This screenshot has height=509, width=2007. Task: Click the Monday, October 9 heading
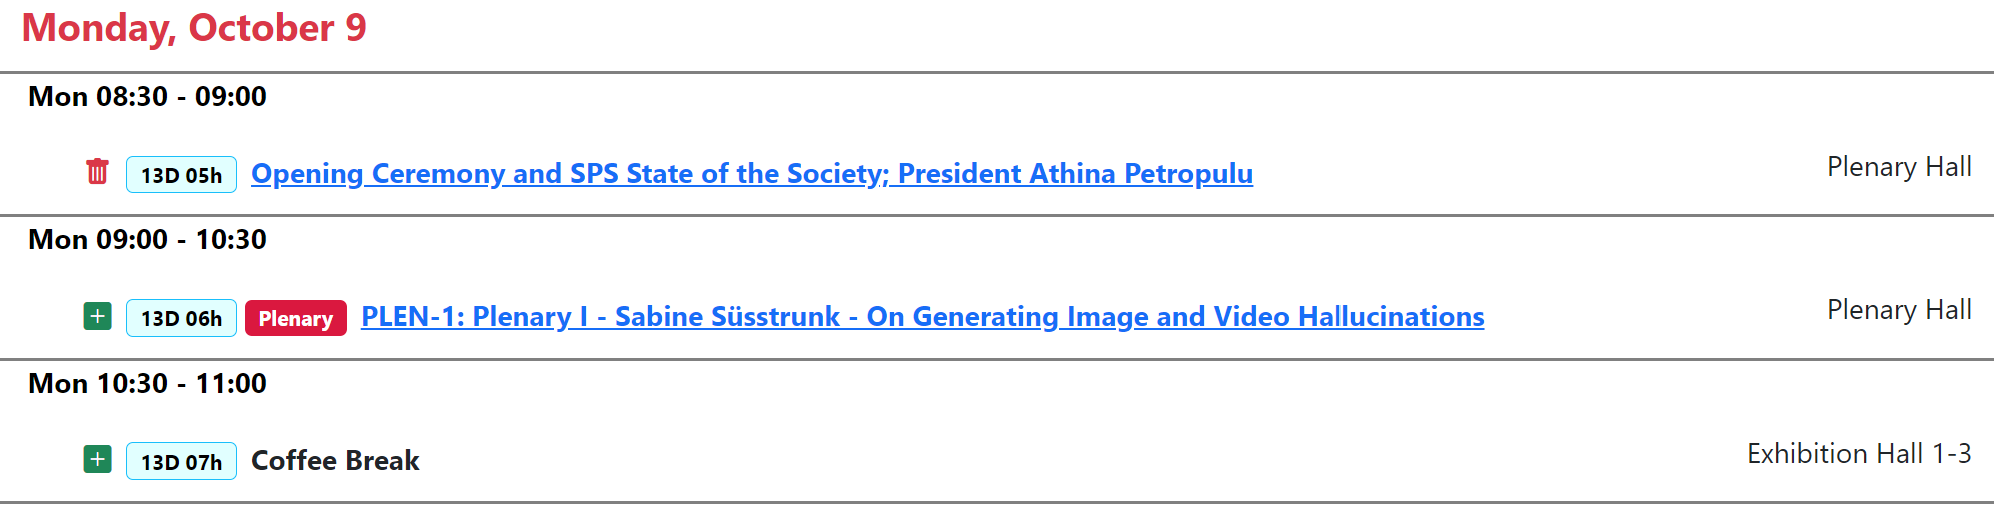click(x=194, y=28)
